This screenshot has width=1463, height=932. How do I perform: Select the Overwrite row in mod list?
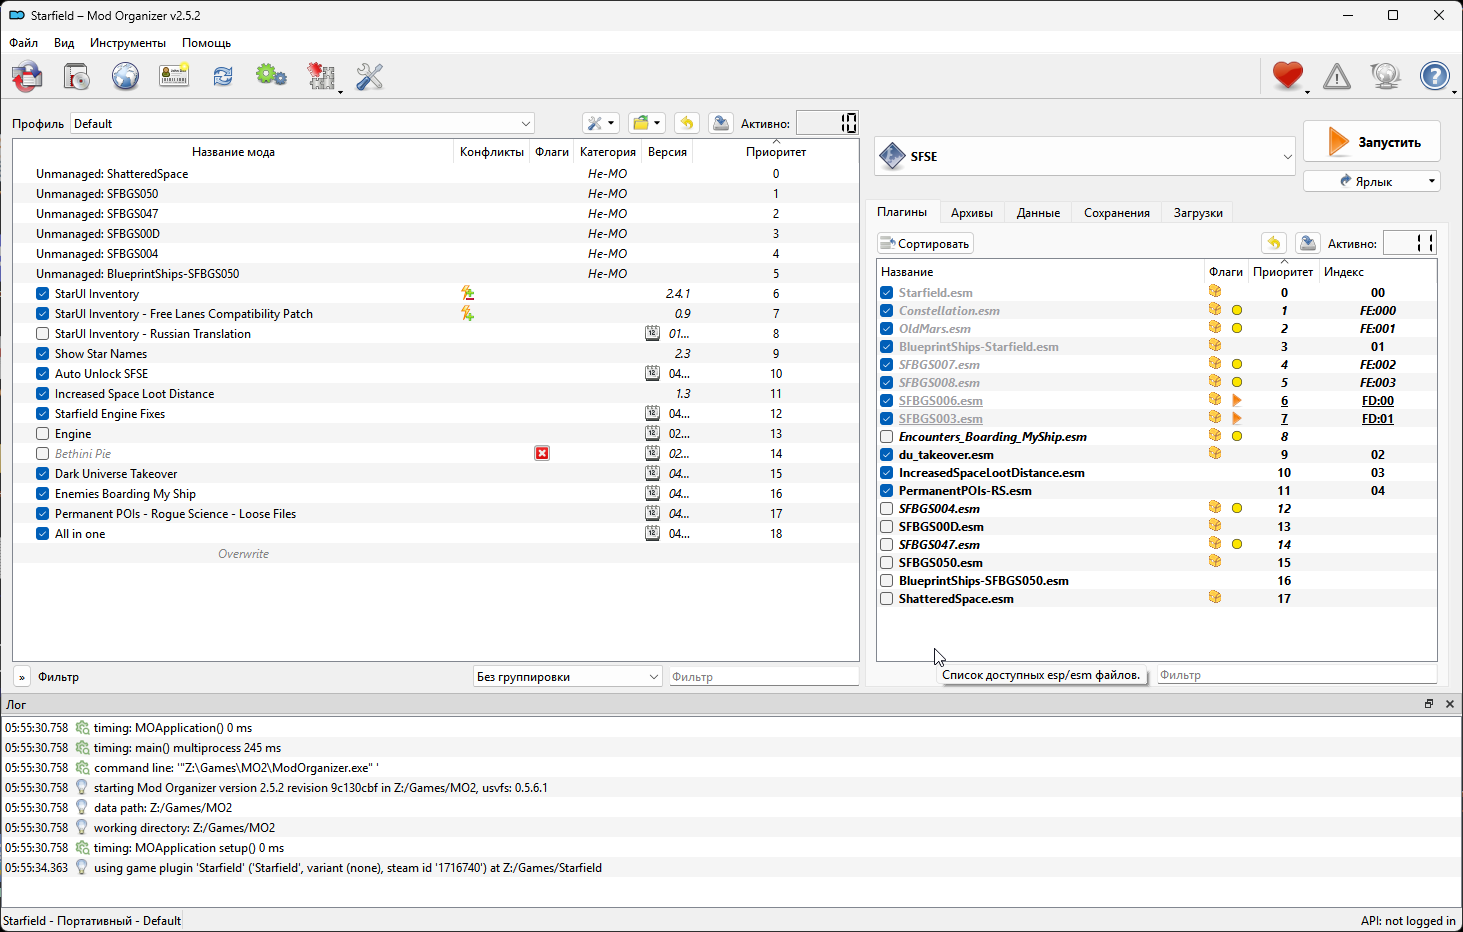tap(436, 554)
